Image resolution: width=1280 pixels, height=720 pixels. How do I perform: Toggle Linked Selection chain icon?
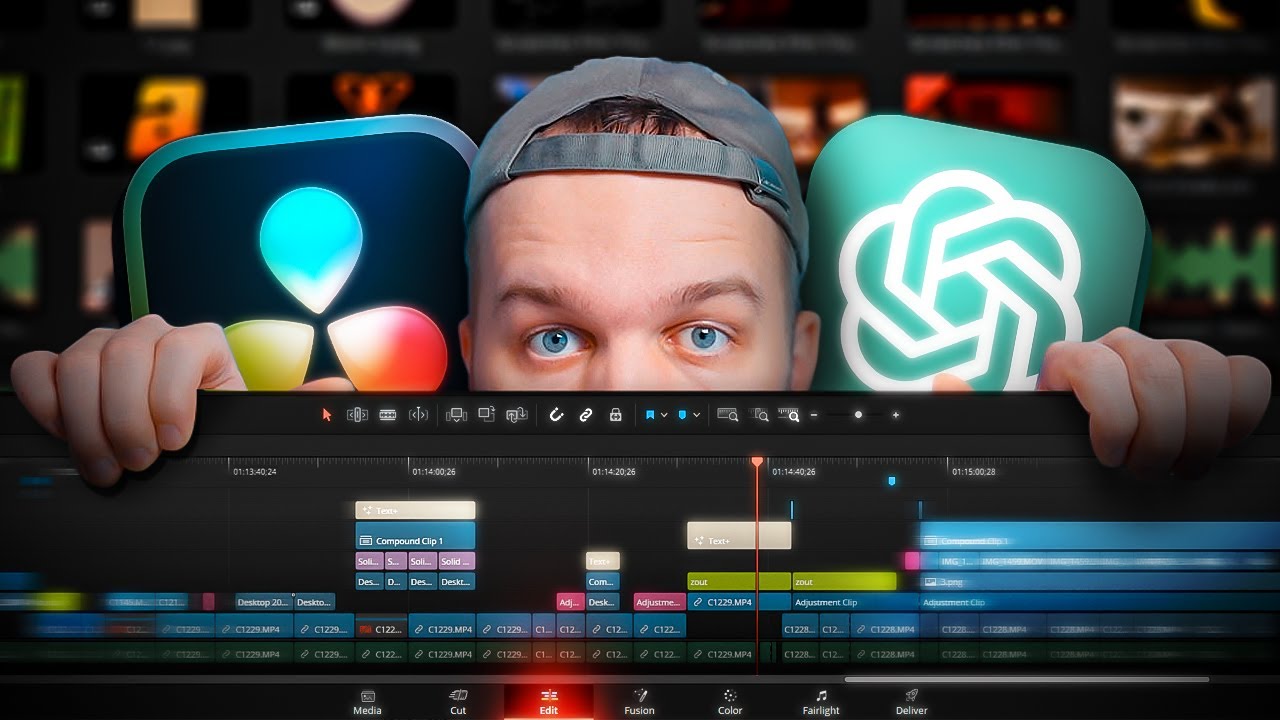pos(586,415)
